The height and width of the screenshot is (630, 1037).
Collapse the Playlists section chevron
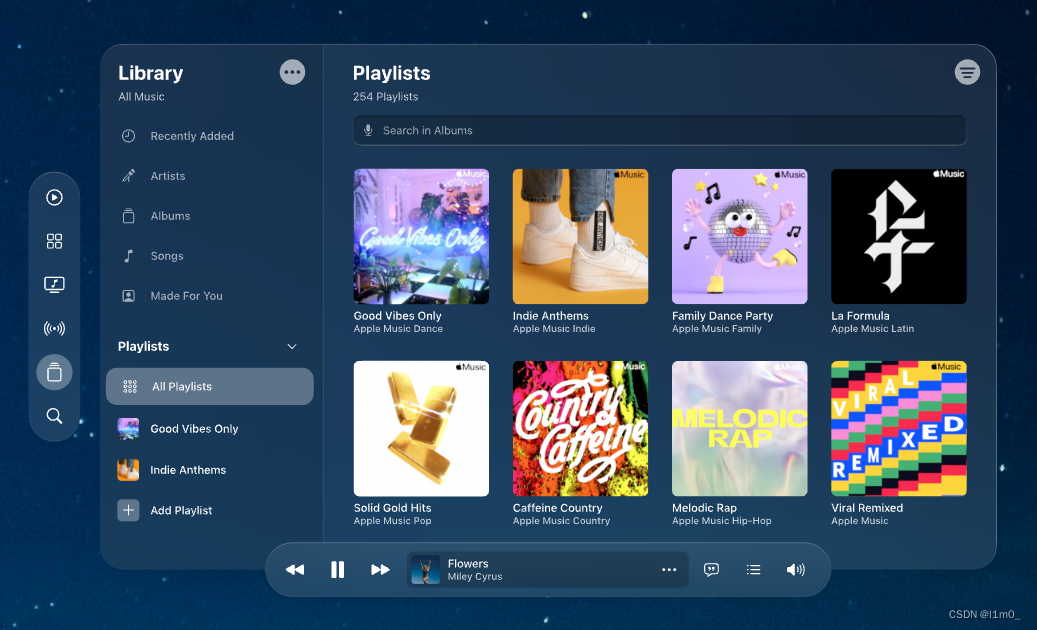click(x=292, y=346)
